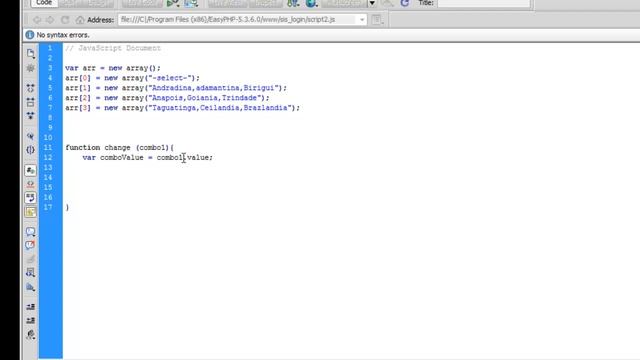The height and width of the screenshot is (360, 640).
Task: Go to home in address toolbar
Action: coord(80,20)
